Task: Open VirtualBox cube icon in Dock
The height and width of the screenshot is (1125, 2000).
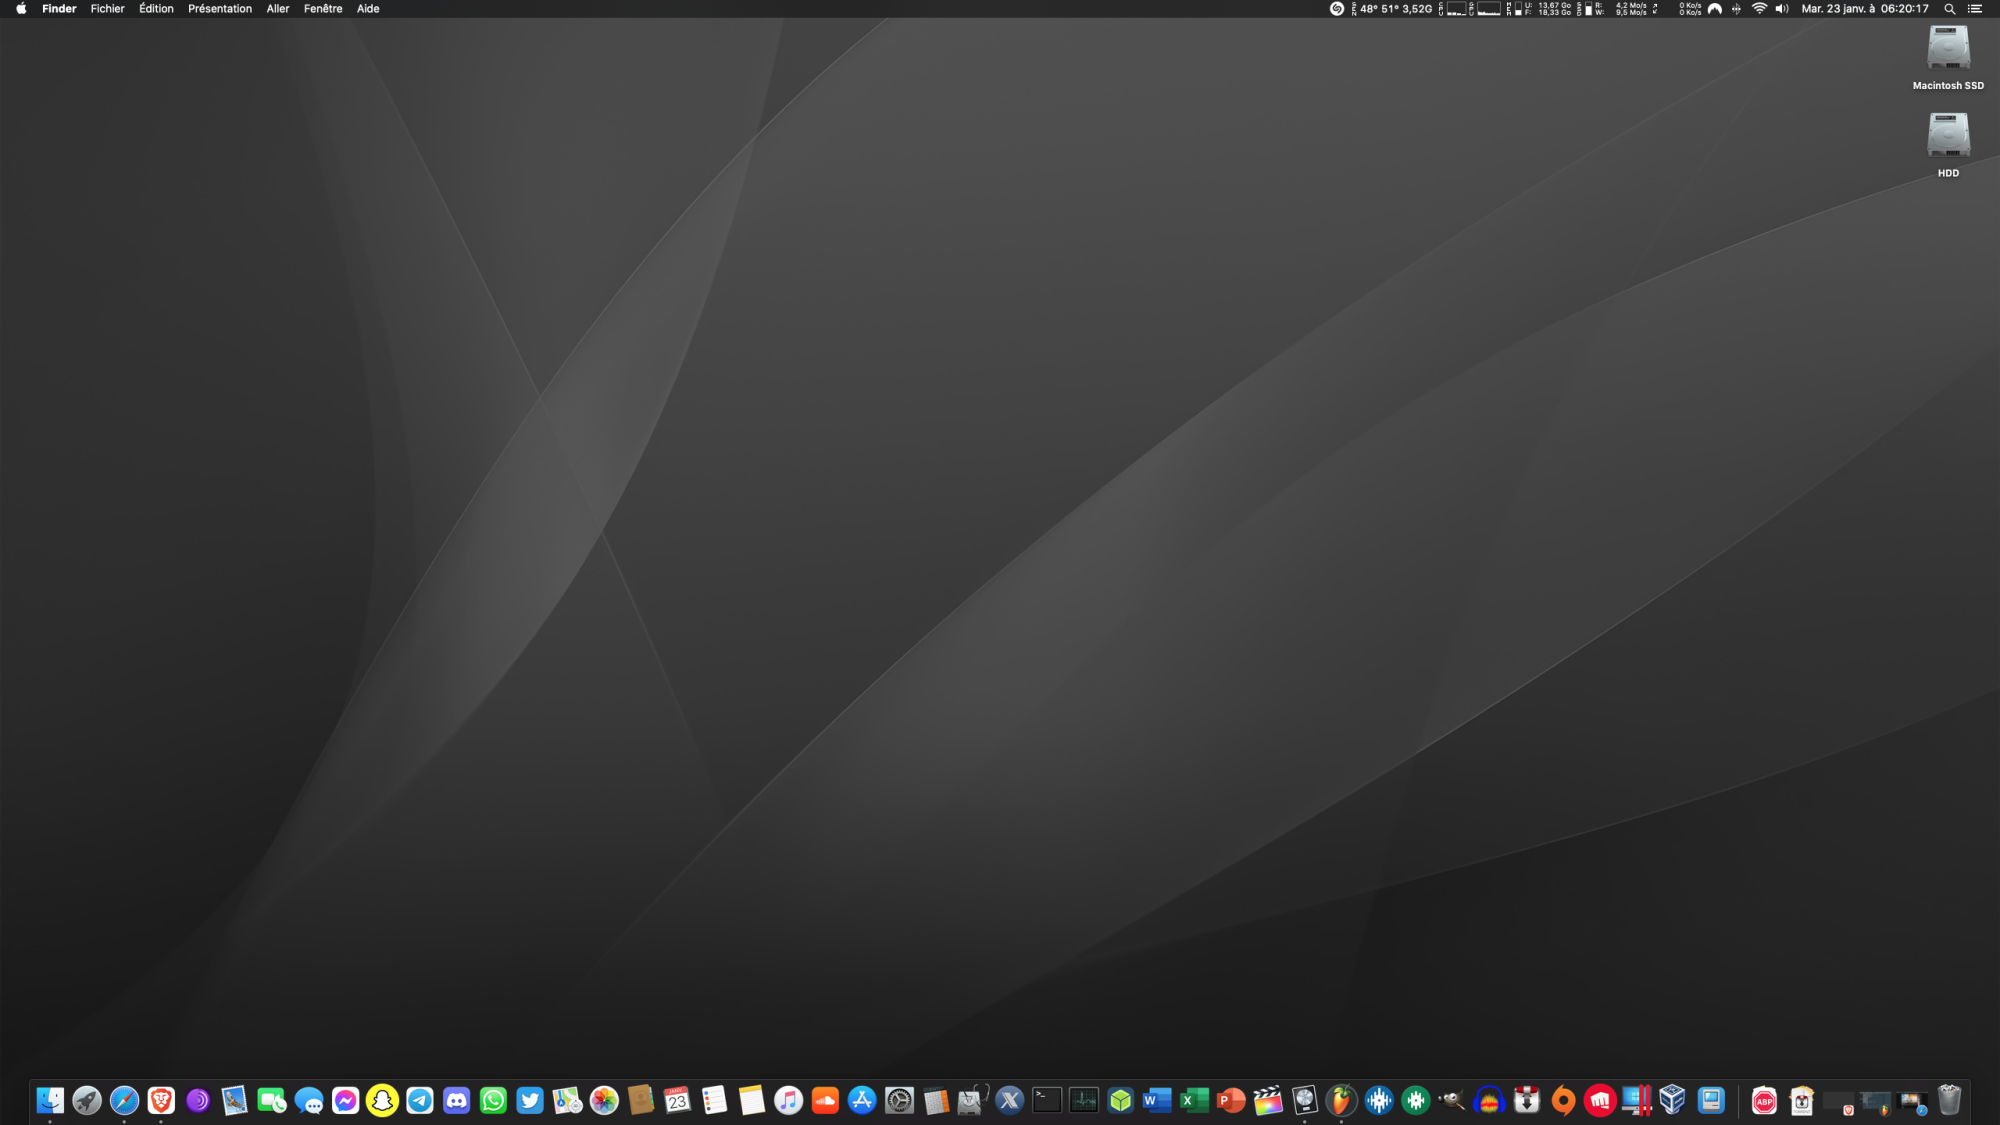Action: [x=1673, y=1101]
